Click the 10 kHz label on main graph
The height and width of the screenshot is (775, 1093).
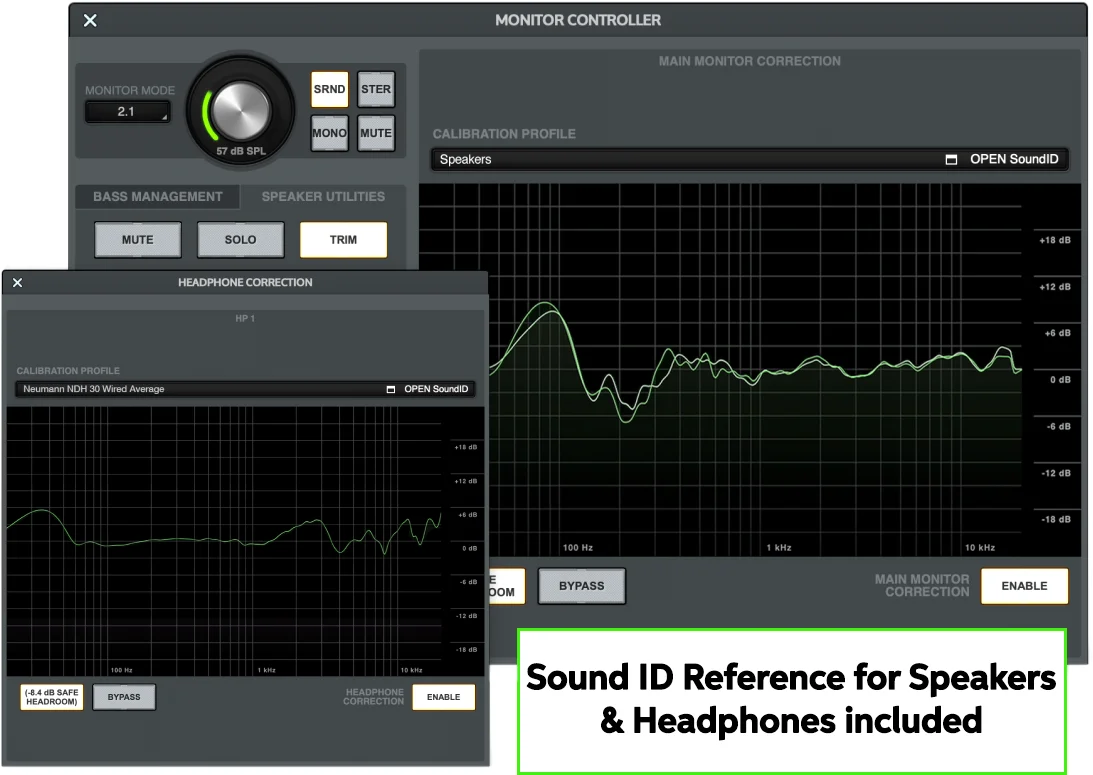click(980, 548)
